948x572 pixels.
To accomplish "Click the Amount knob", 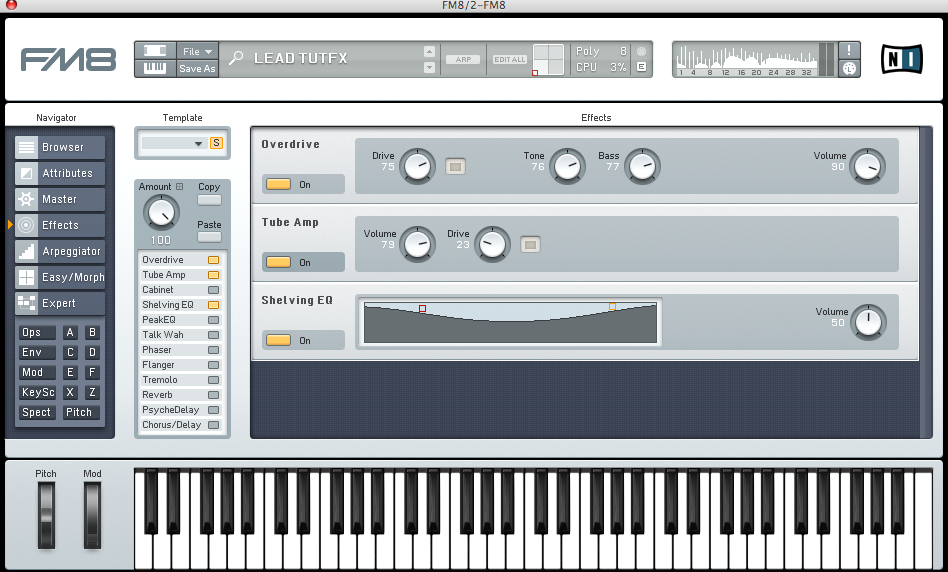I will 161,213.
